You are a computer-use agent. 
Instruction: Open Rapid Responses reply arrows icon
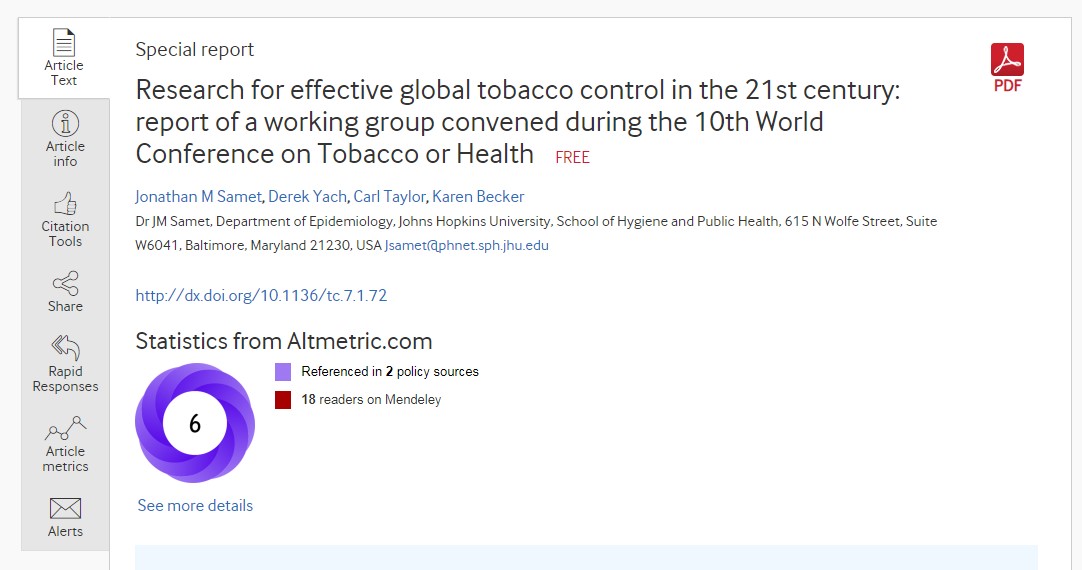(65, 348)
